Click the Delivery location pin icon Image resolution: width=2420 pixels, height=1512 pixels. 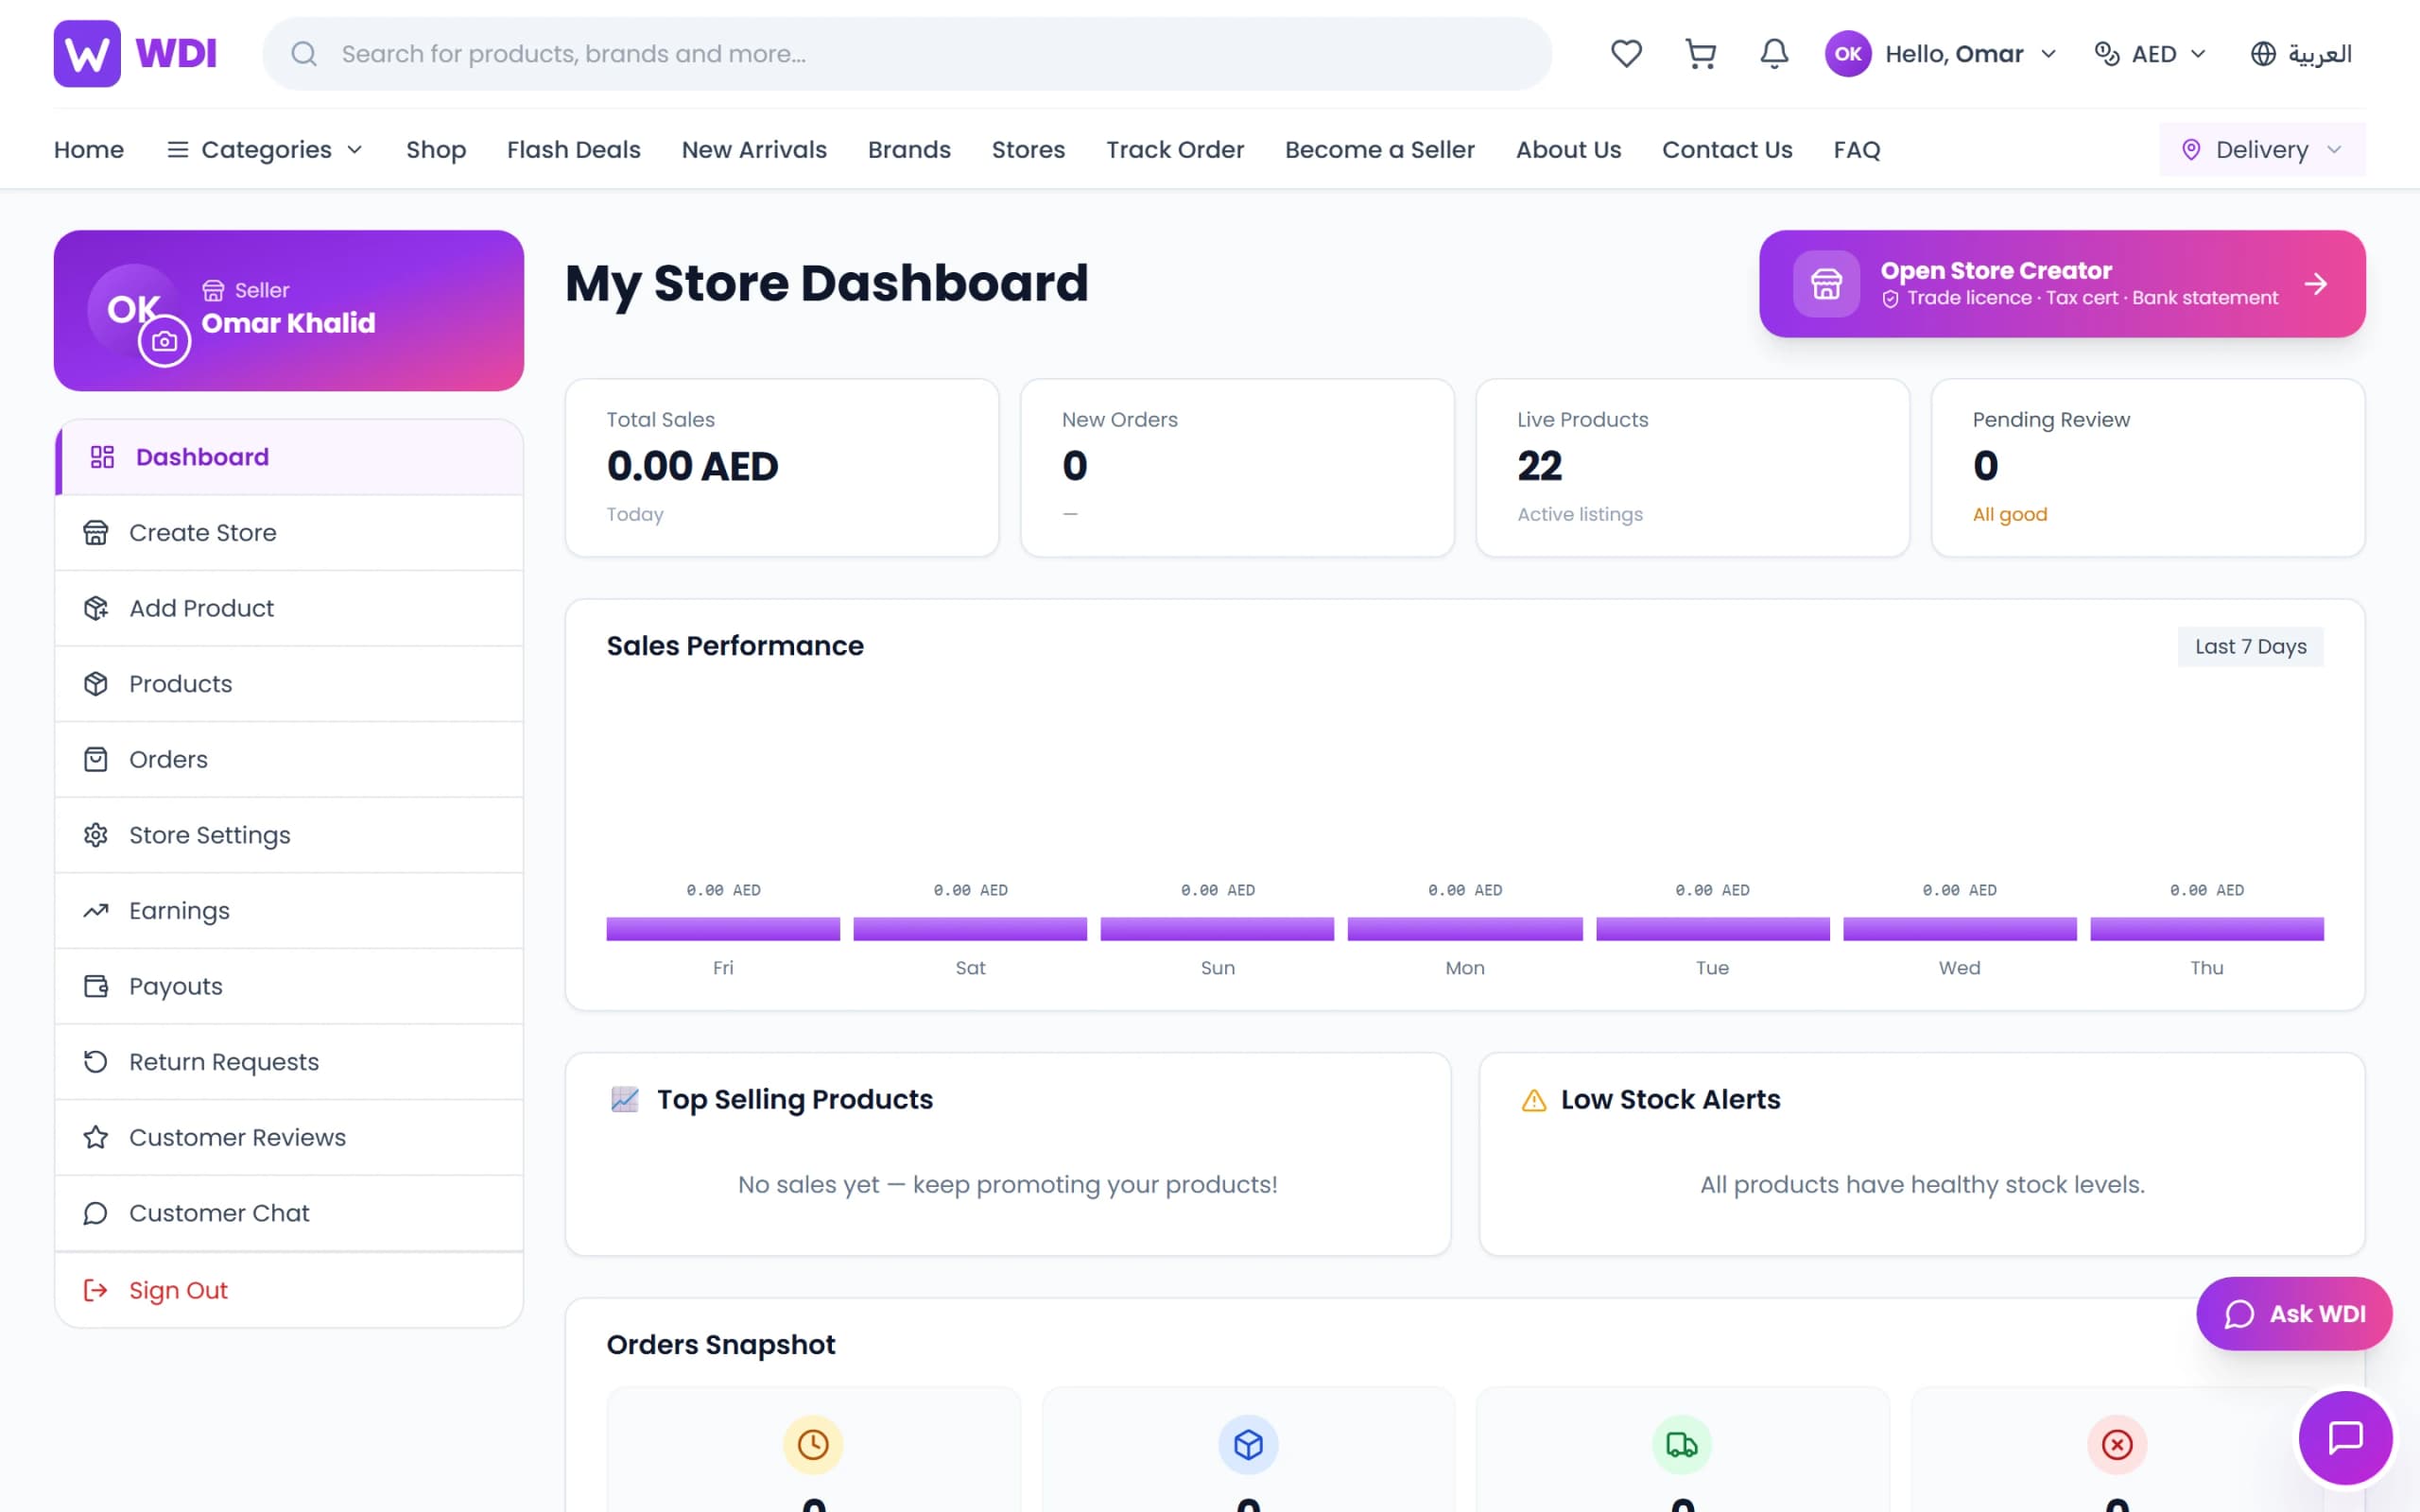2191,150
